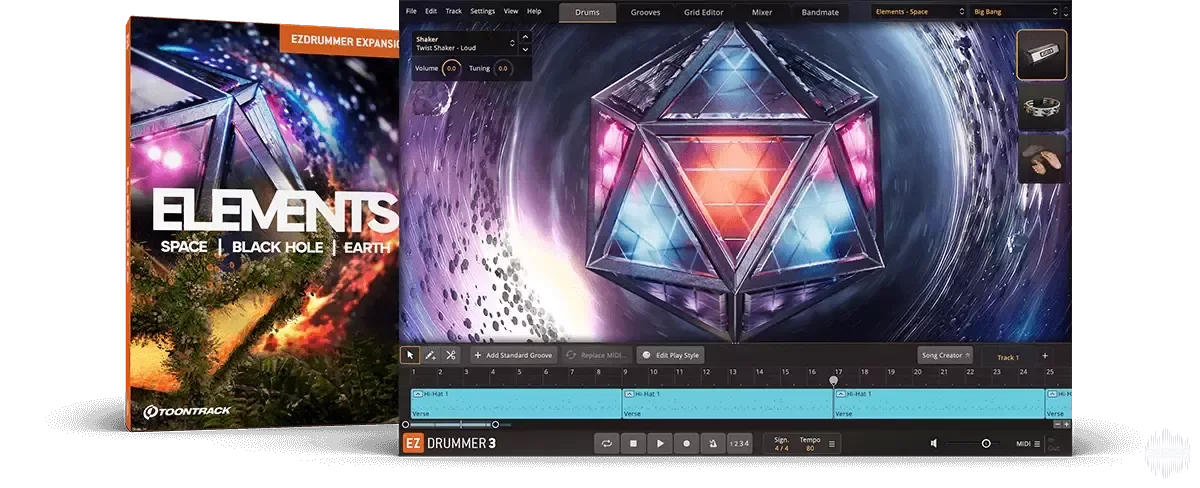This screenshot has width=1200, height=488.
Task: Select the Verse clip starting at bar 1
Action: [x=516, y=404]
